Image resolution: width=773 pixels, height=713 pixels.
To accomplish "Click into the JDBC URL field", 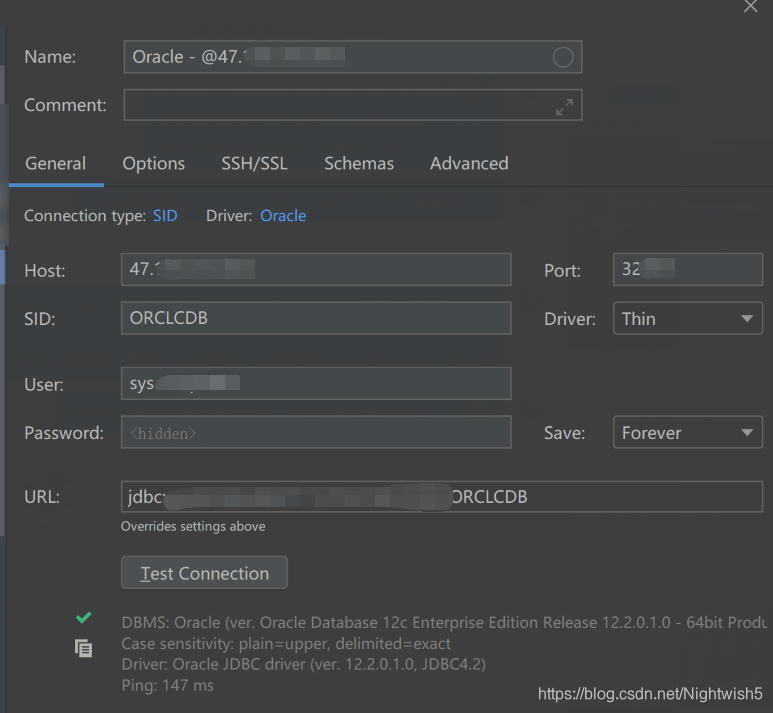I will tap(442, 497).
